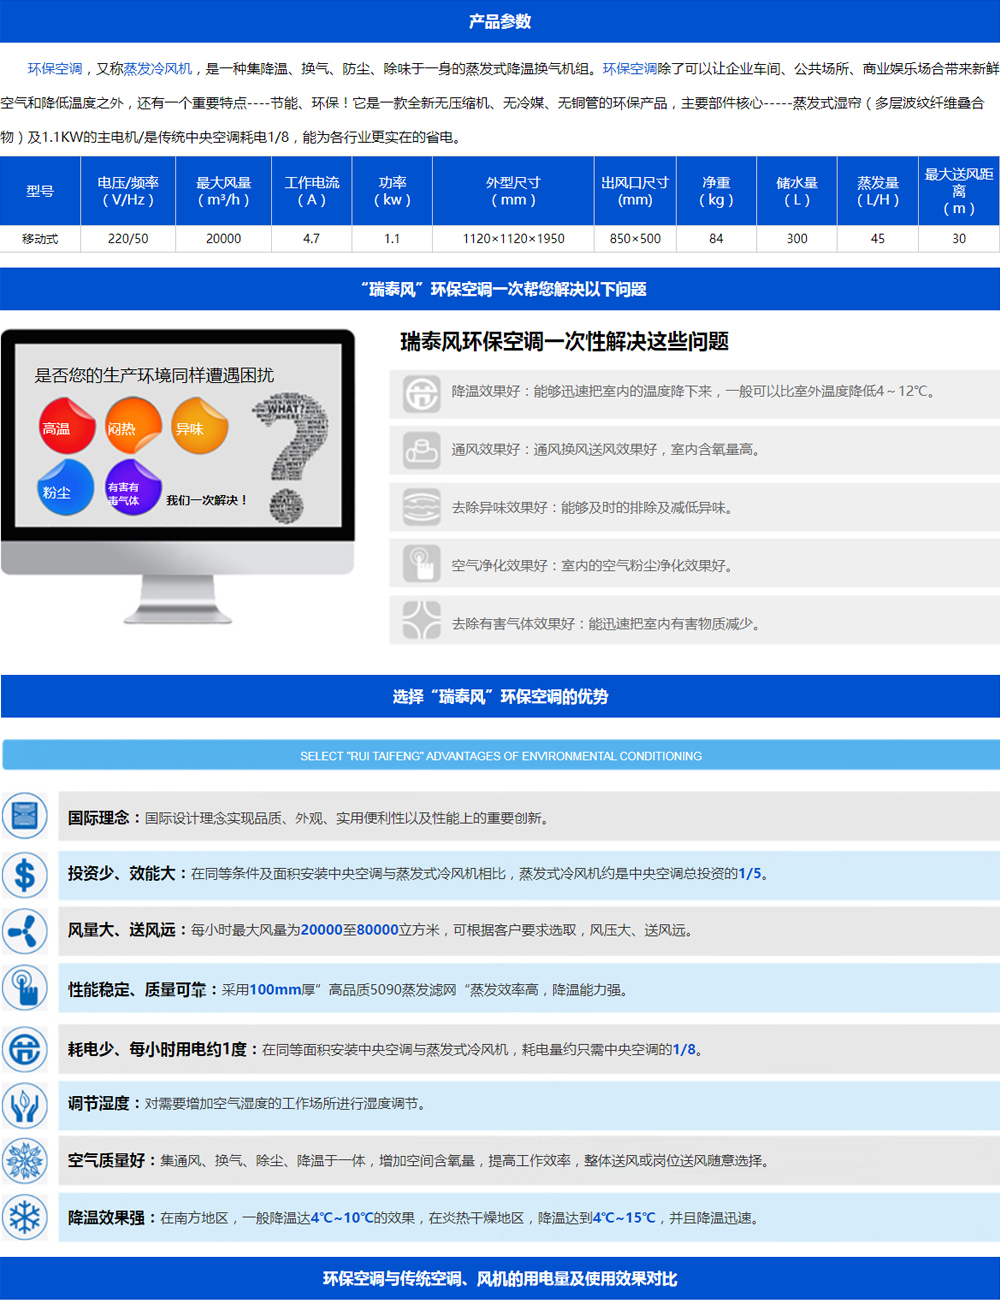Click the 出风口尺寸 column header
The width and height of the screenshot is (1000, 1316).
click(x=635, y=191)
